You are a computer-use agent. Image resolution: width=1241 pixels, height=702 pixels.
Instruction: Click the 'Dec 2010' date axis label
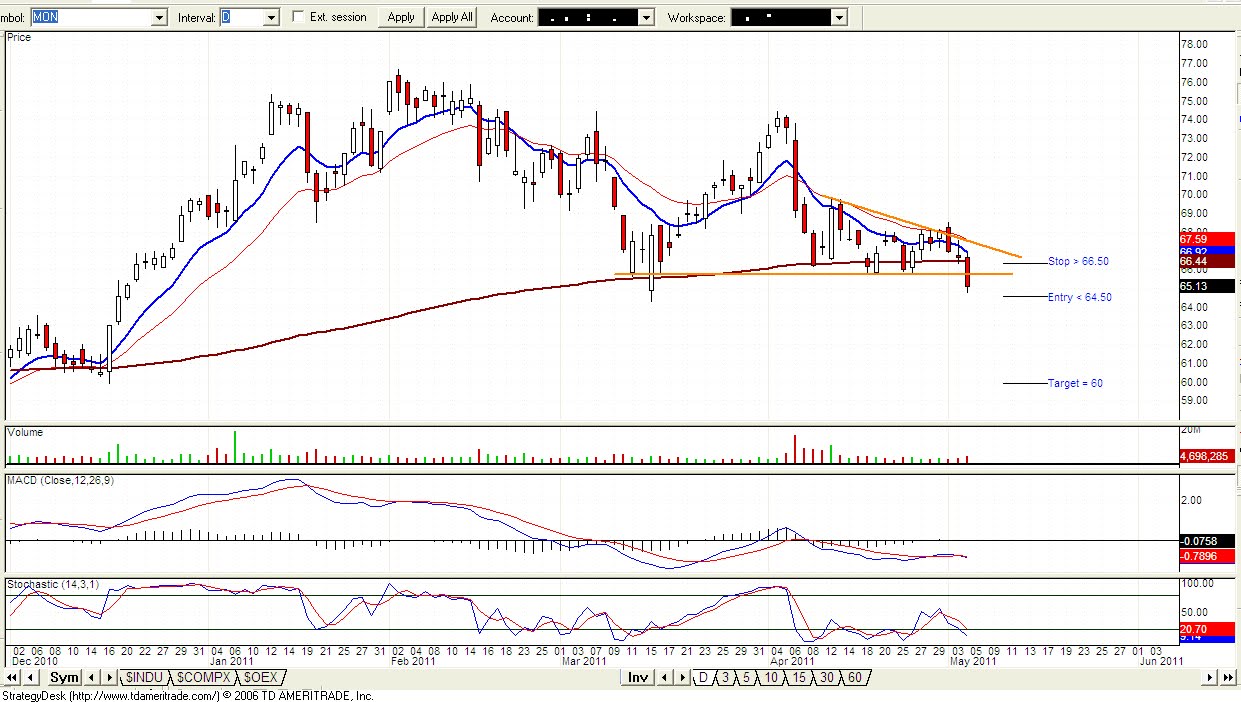pyautogui.click(x=36, y=661)
